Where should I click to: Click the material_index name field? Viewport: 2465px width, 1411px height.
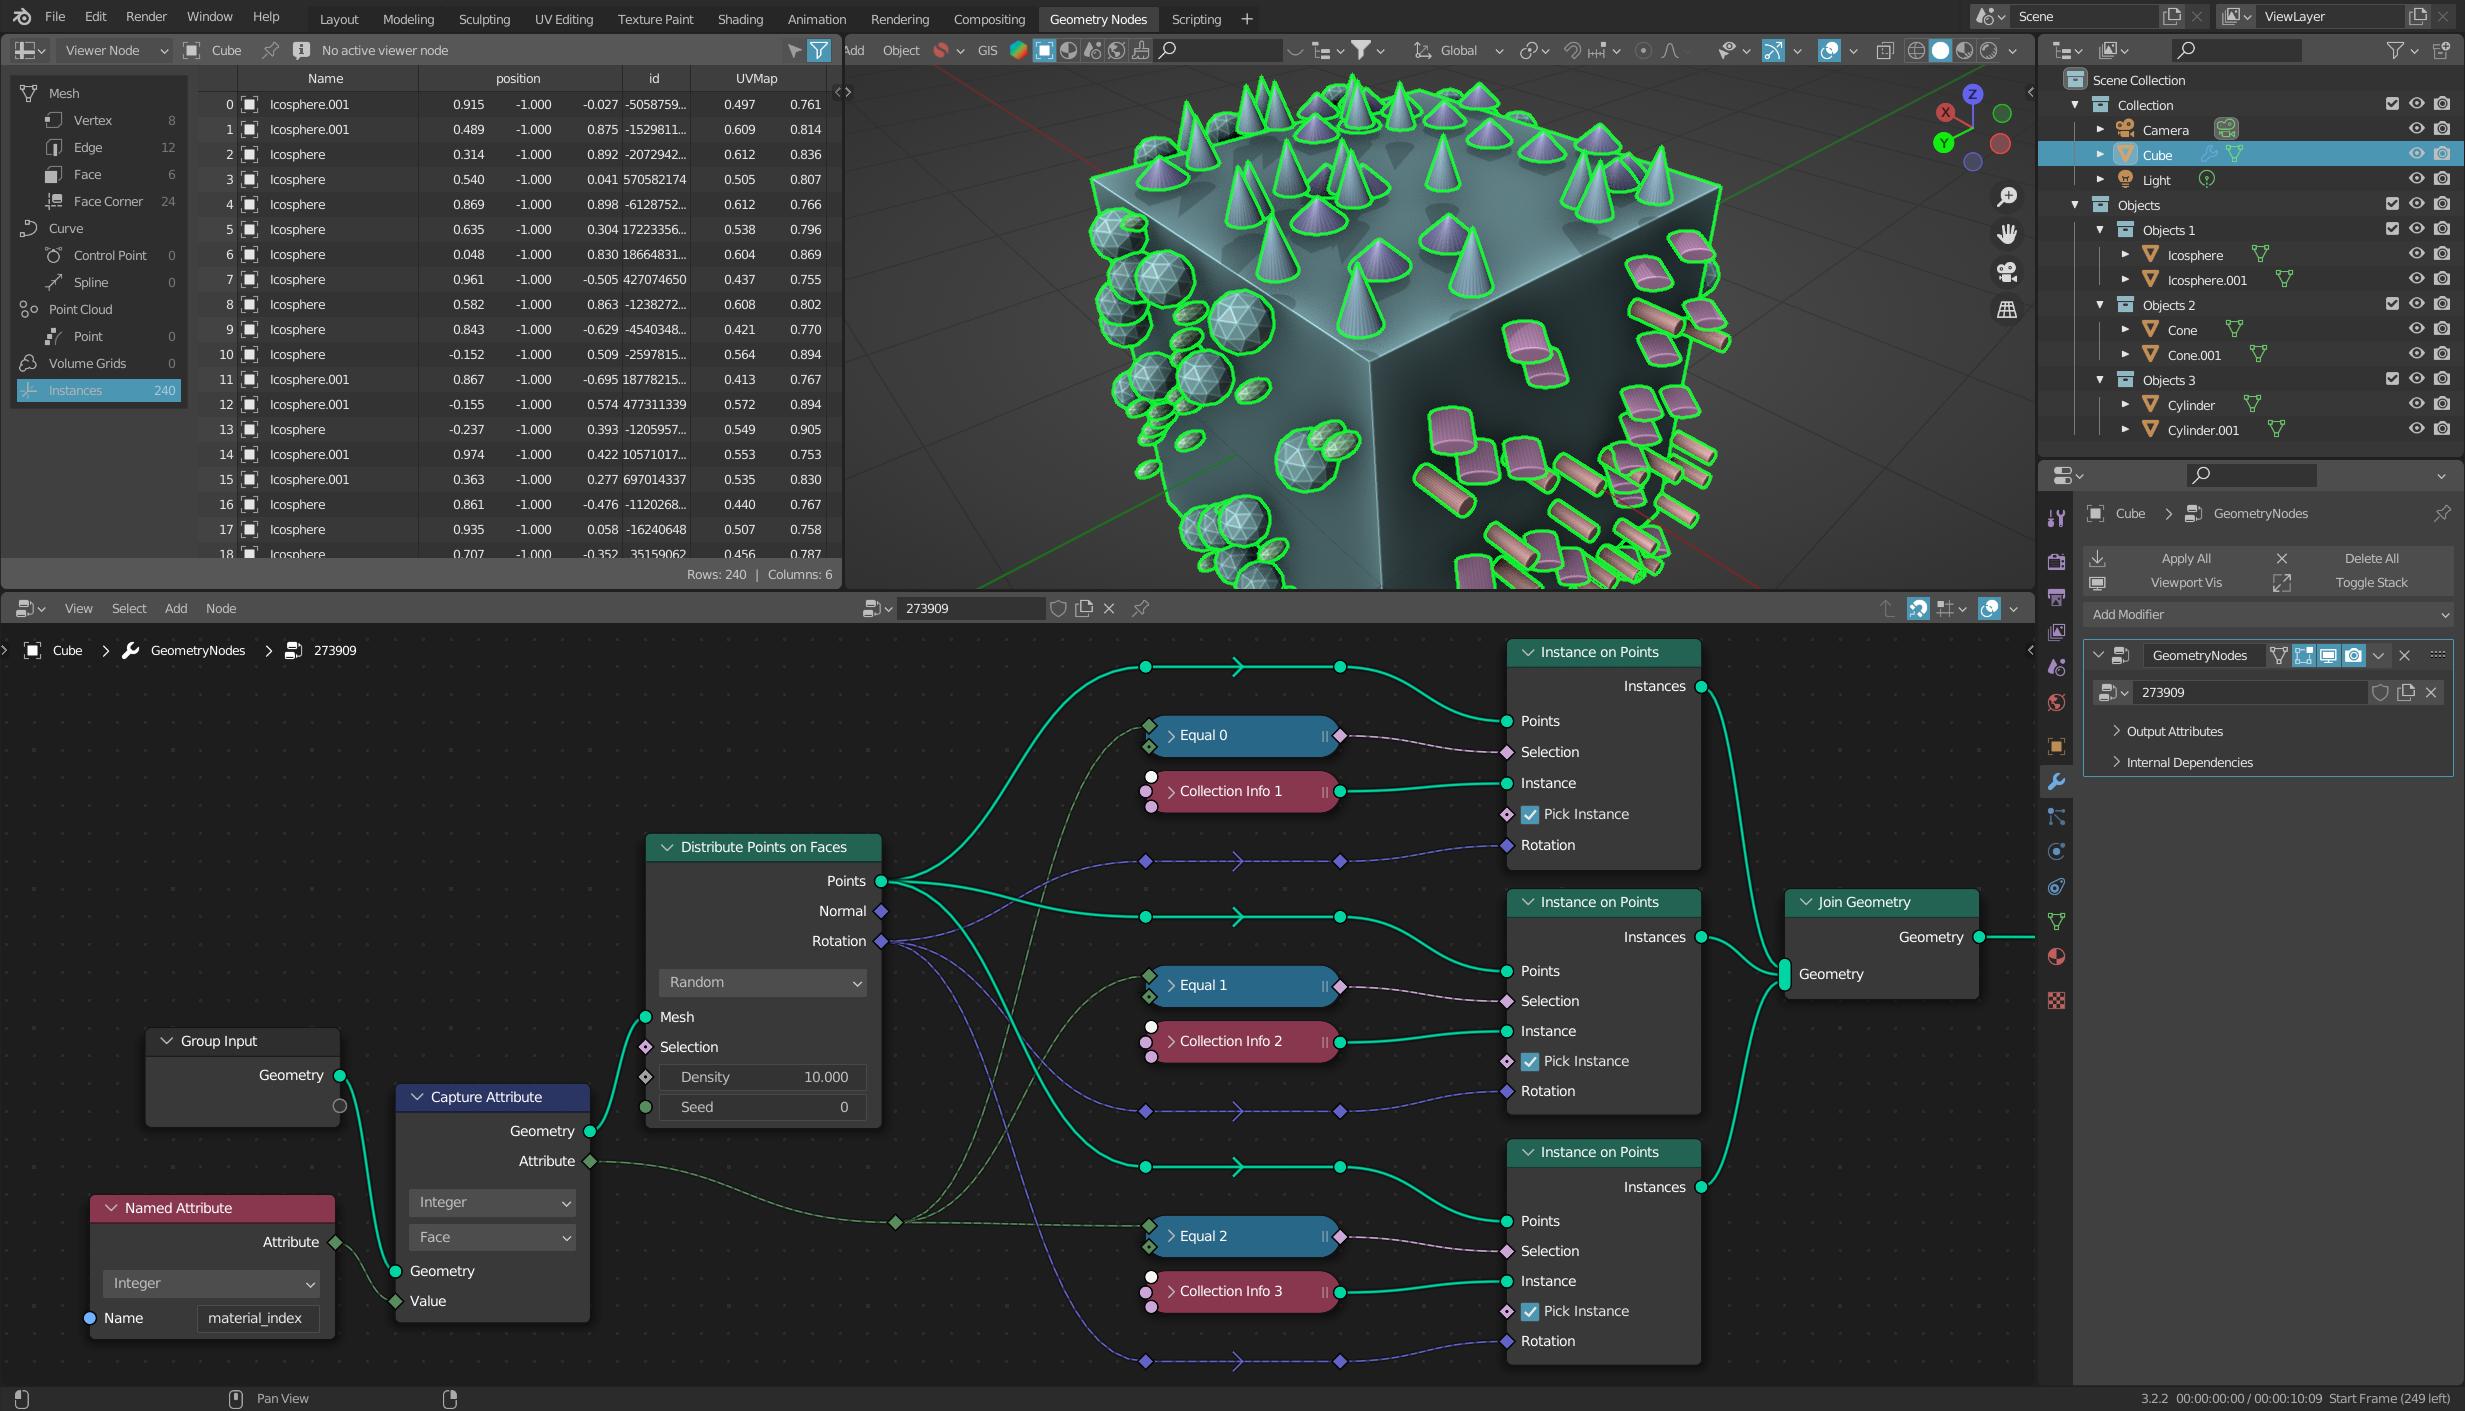pyautogui.click(x=257, y=1318)
